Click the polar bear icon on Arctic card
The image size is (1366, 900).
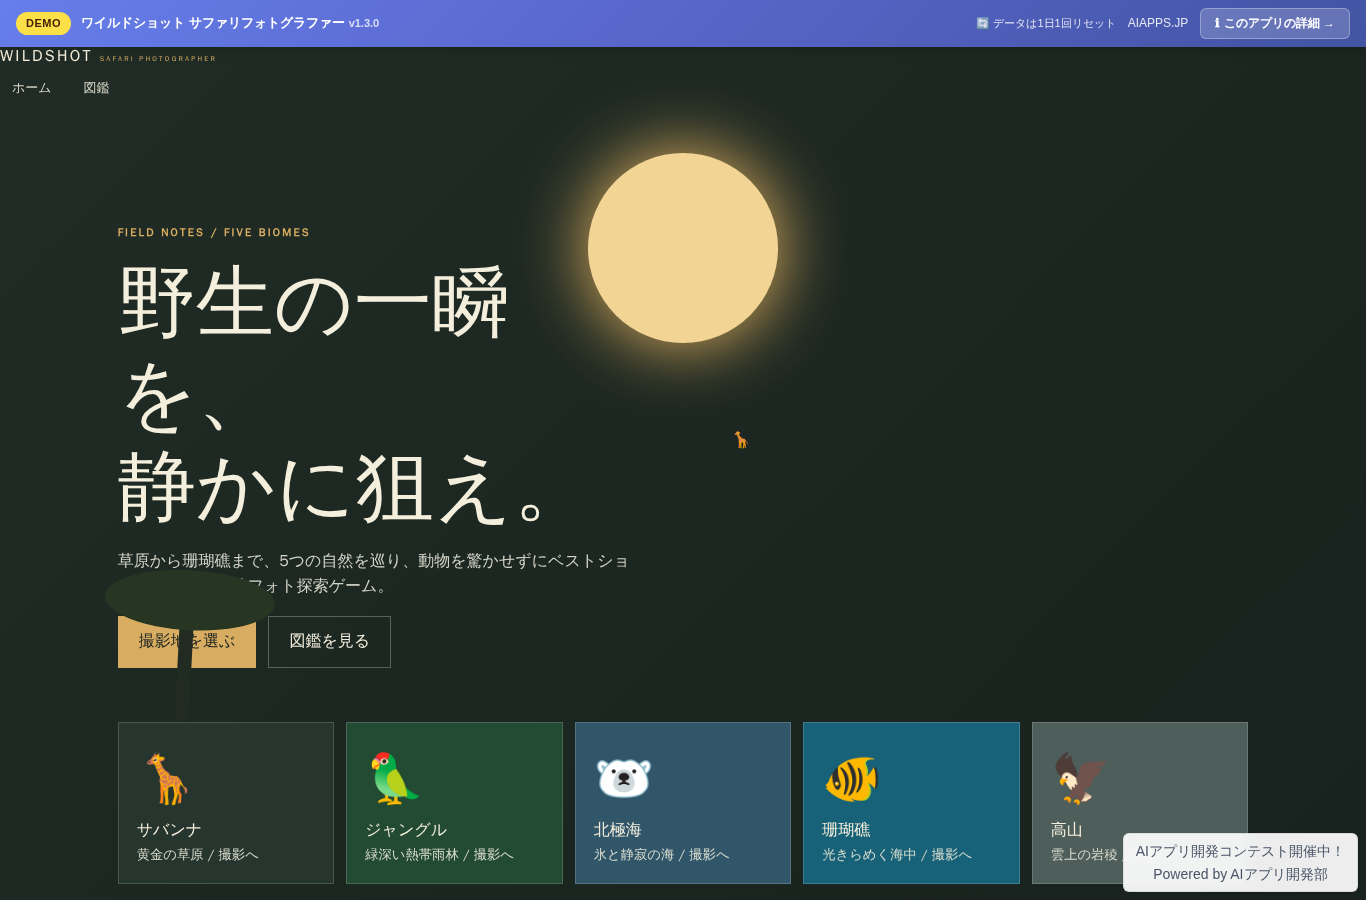click(x=623, y=778)
